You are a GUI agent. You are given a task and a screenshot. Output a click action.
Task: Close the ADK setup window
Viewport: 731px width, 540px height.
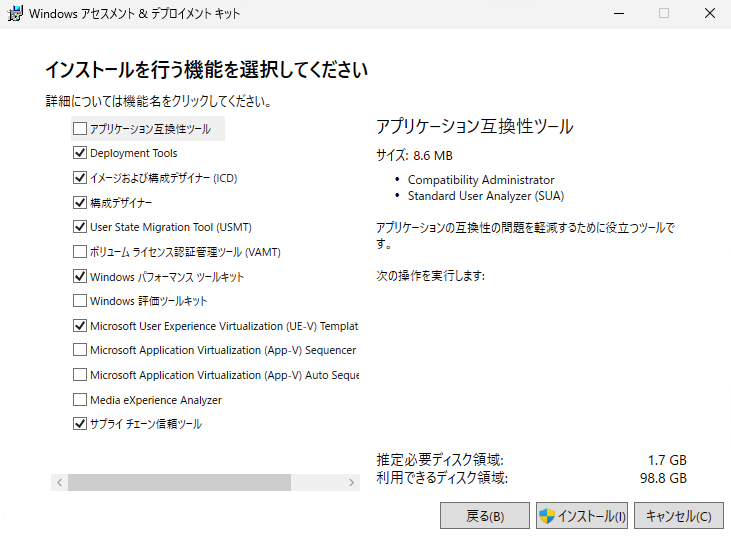pyautogui.click(x=710, y=14)
